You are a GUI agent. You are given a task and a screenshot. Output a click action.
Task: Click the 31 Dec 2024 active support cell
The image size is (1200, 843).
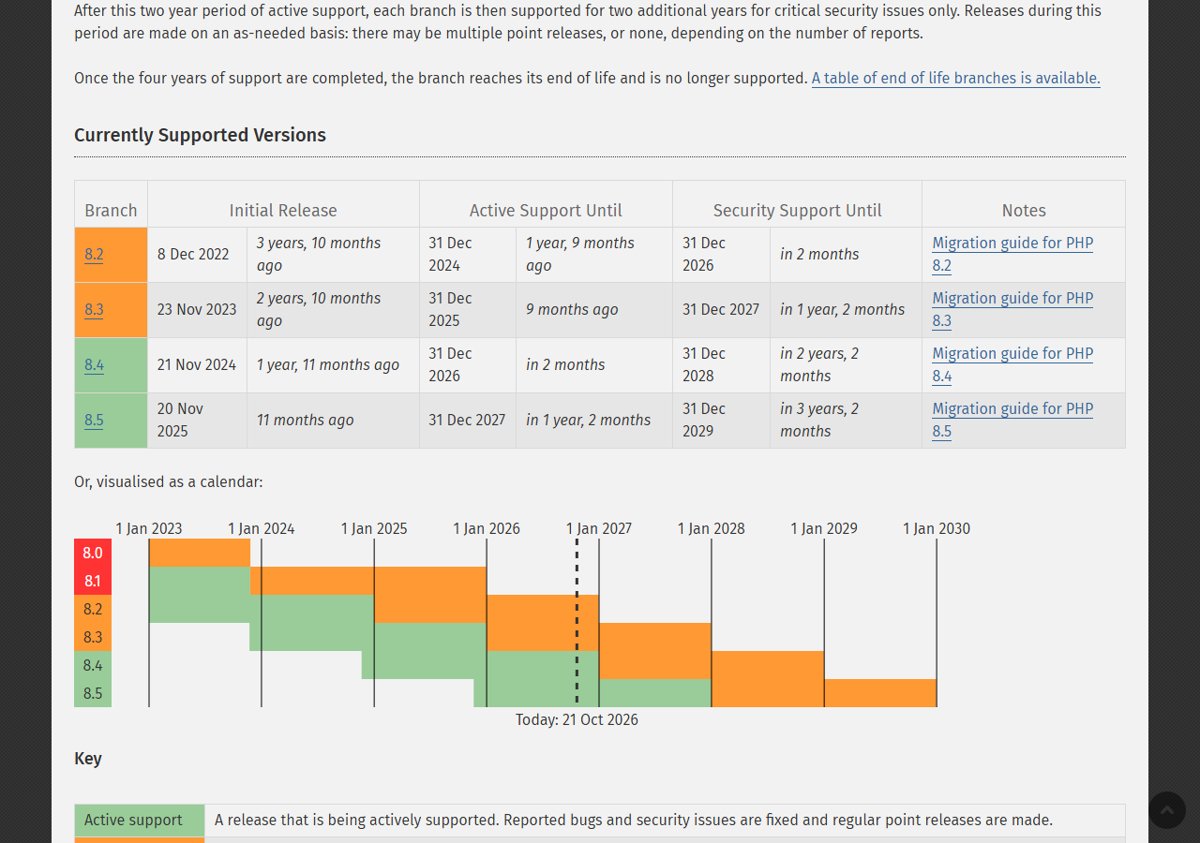[468, 254]
